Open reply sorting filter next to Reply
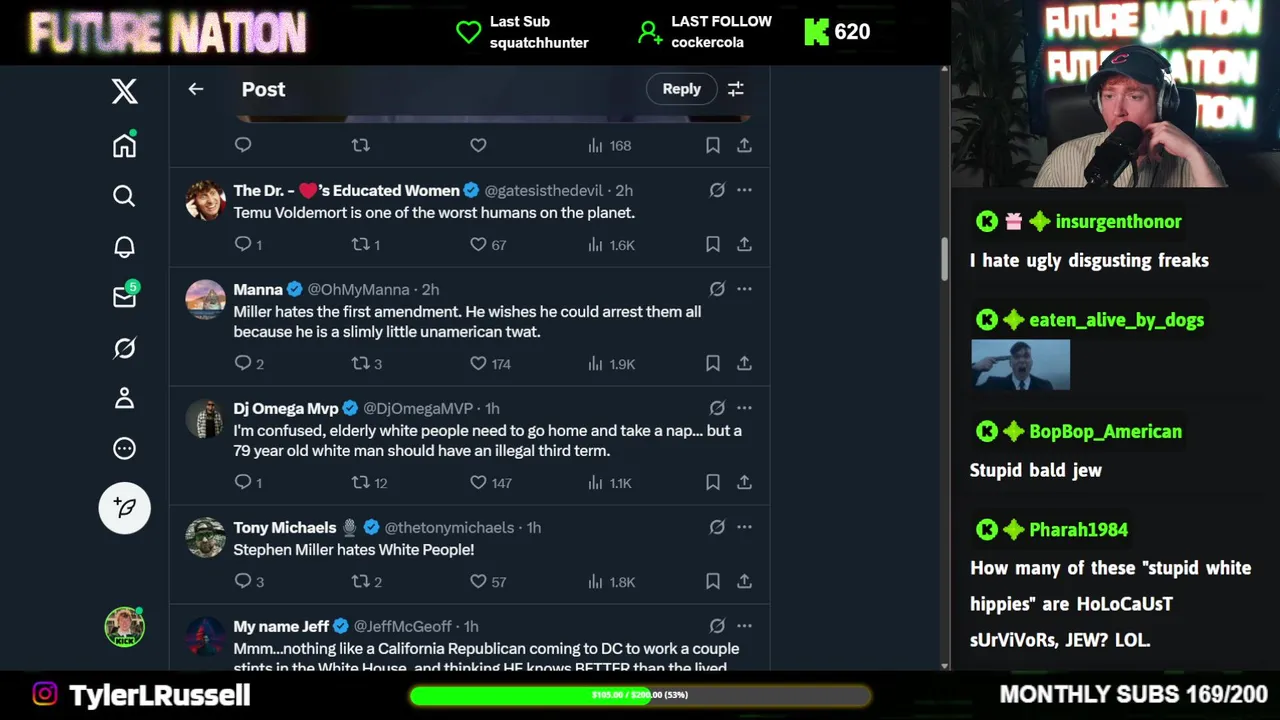 pyautogui.click(x=736, y=89)
